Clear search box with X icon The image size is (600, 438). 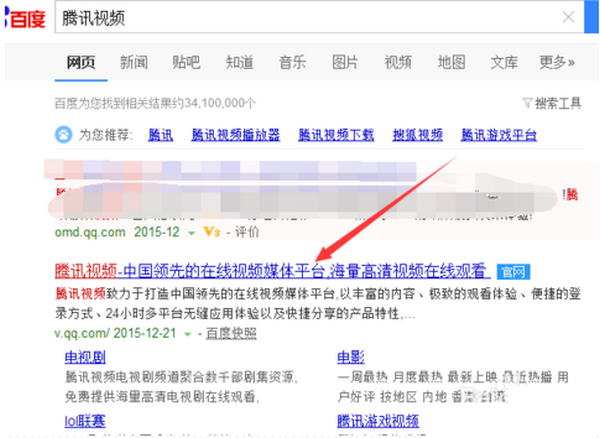[568, 17]
